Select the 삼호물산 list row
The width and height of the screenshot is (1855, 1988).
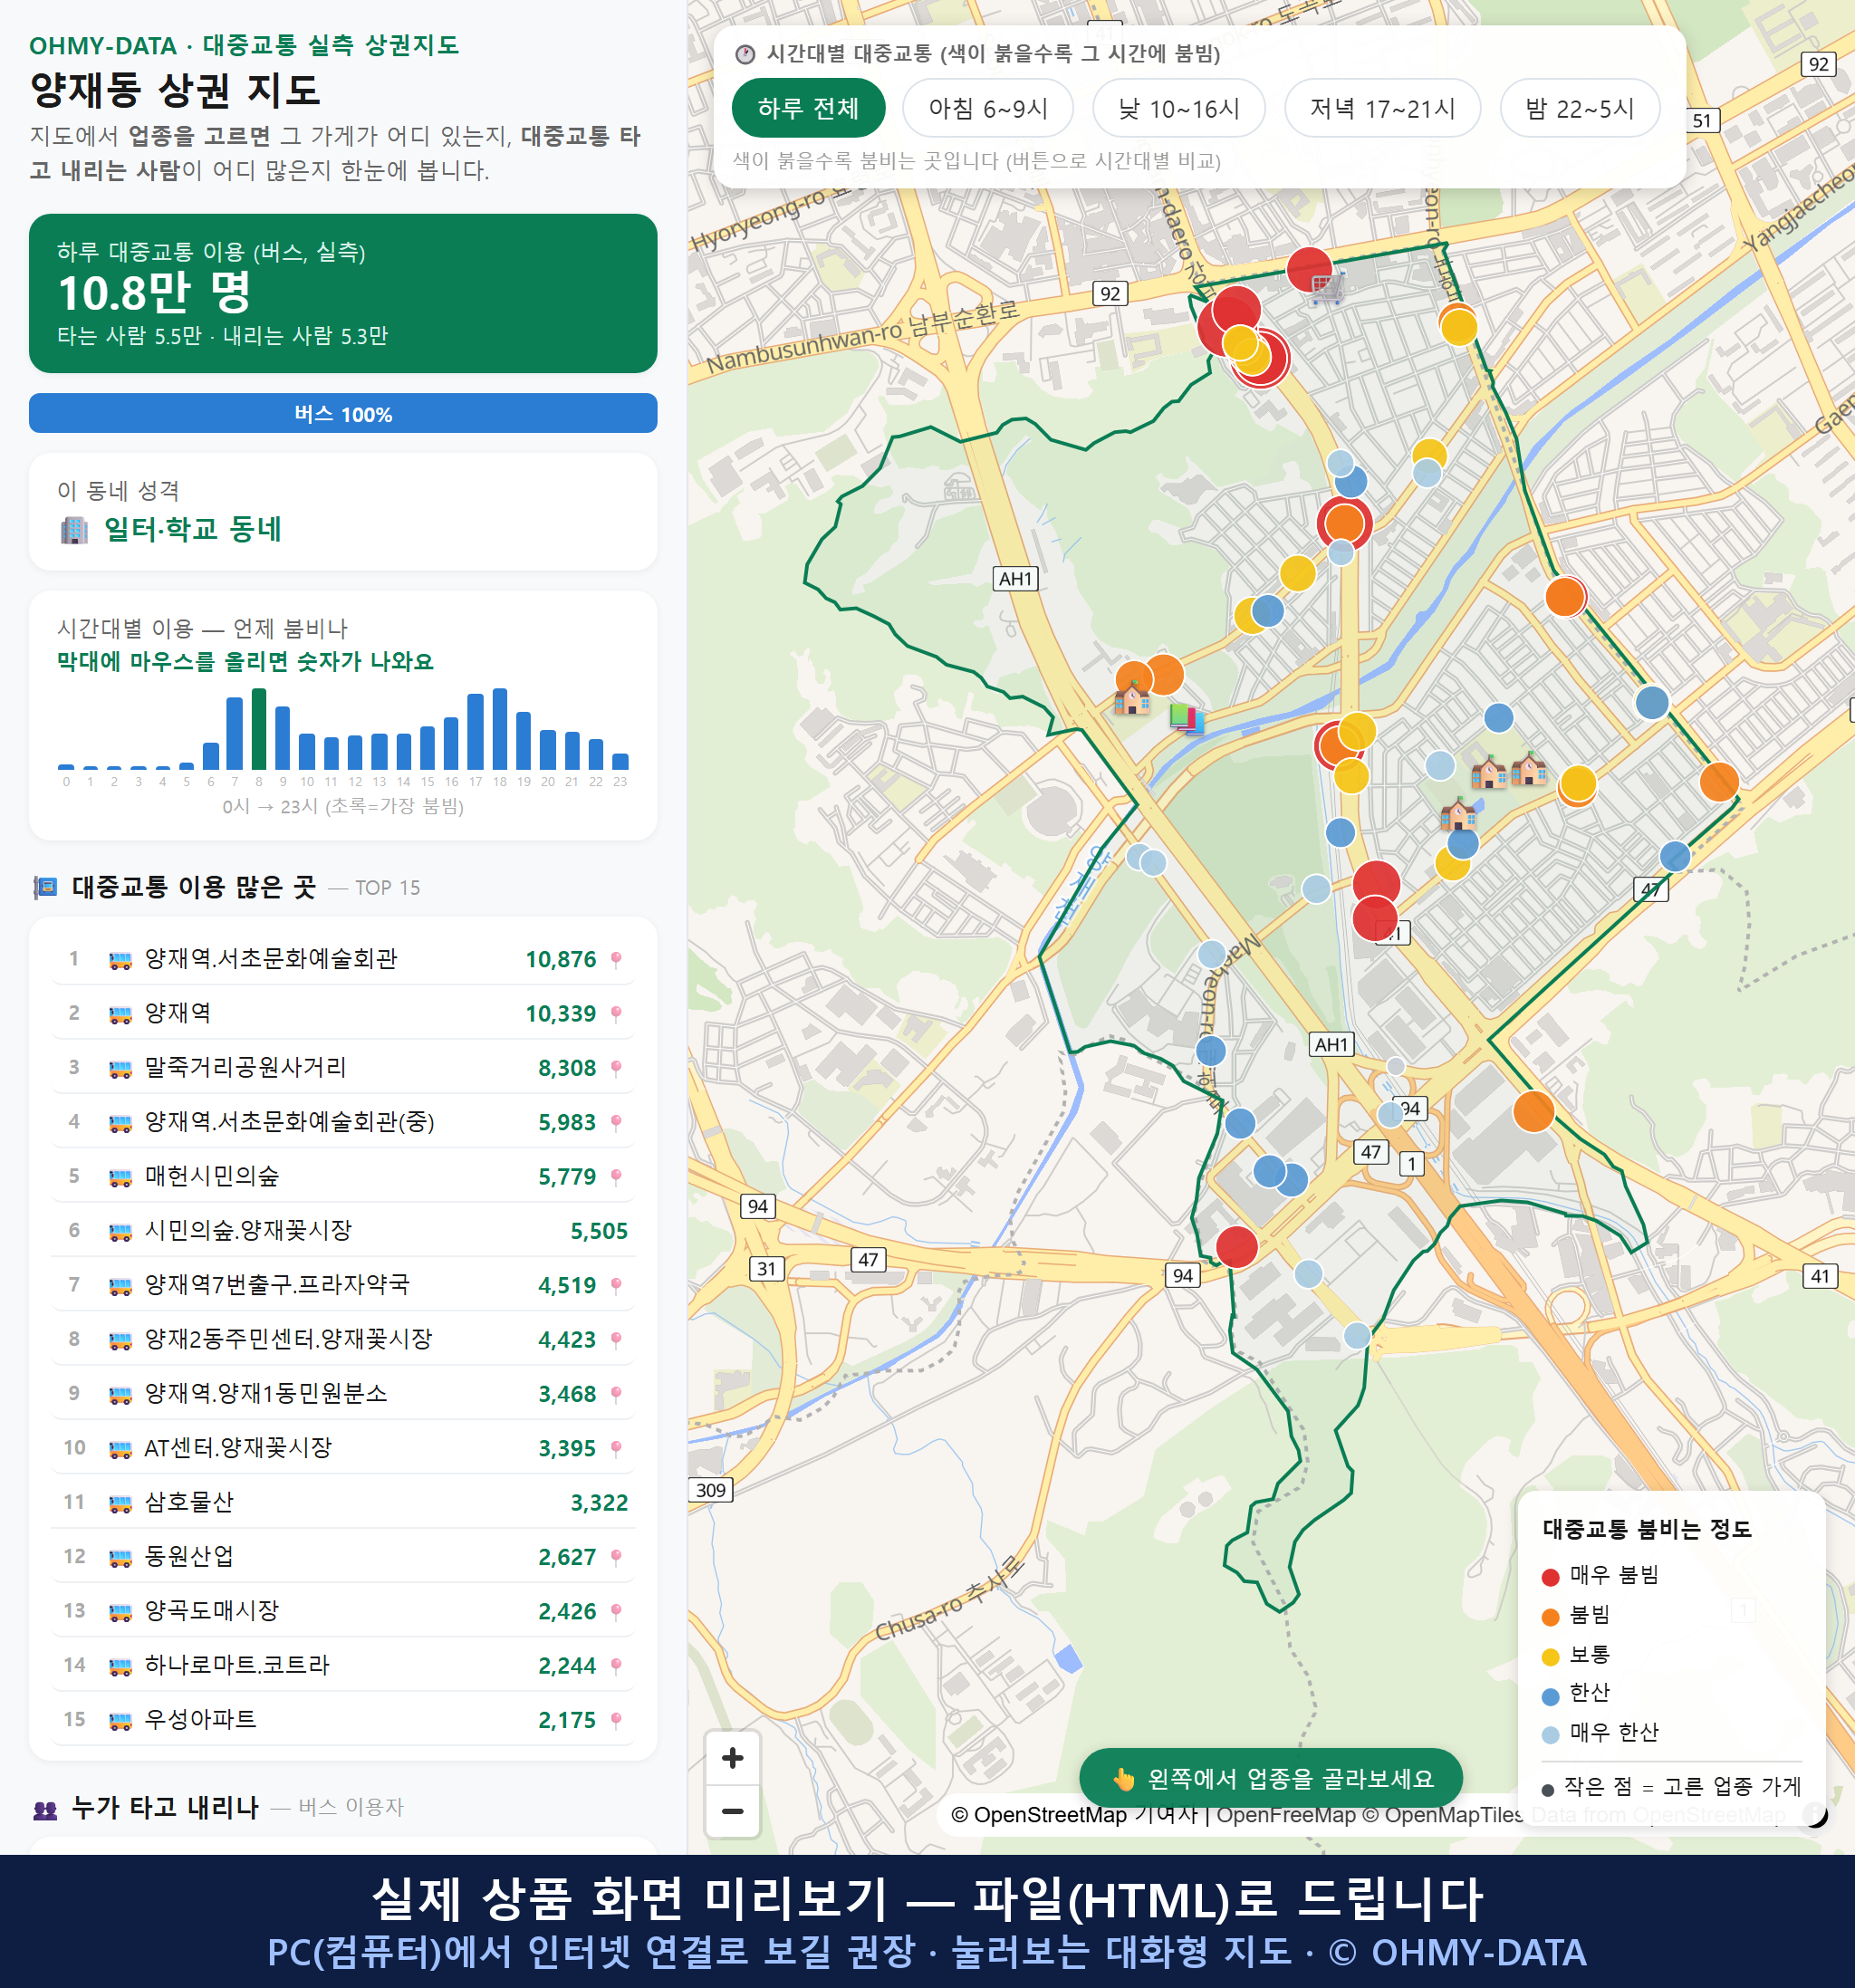[x=343, y=1502]
